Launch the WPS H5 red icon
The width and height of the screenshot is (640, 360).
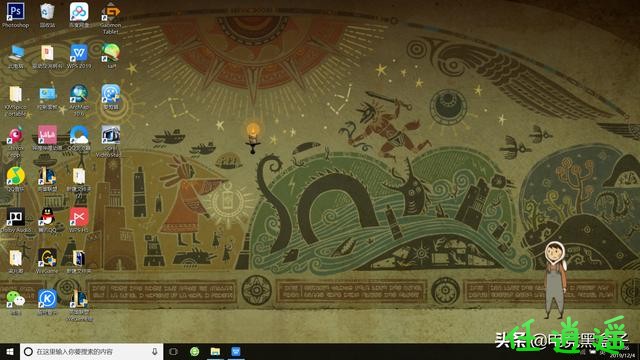[79, 220]
